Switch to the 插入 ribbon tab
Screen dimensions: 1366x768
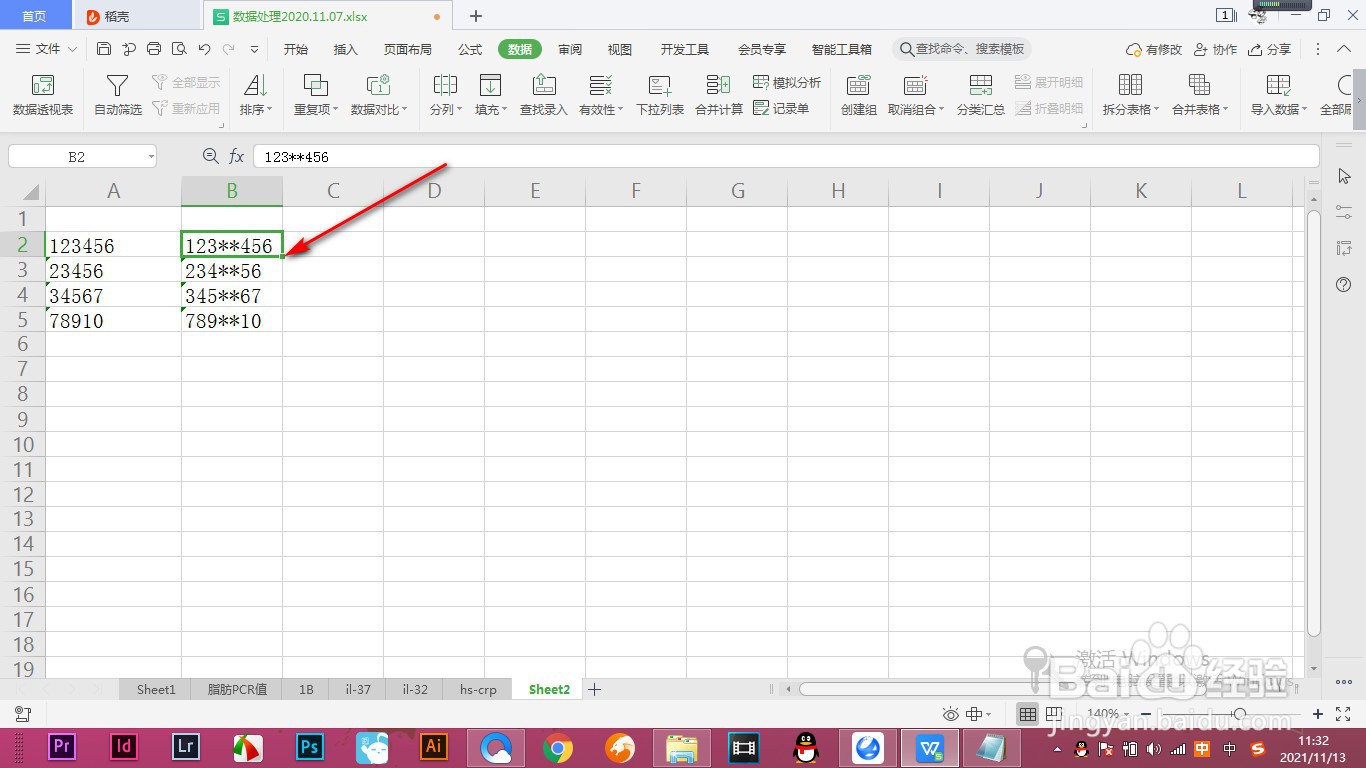tap(346, 49)
